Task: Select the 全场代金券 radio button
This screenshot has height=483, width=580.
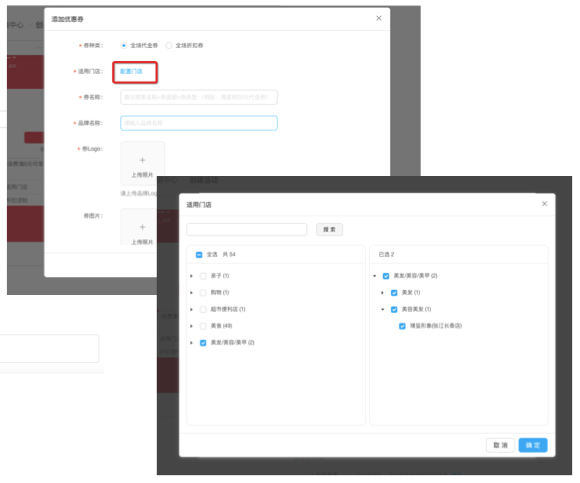Action: coord(124,45)
